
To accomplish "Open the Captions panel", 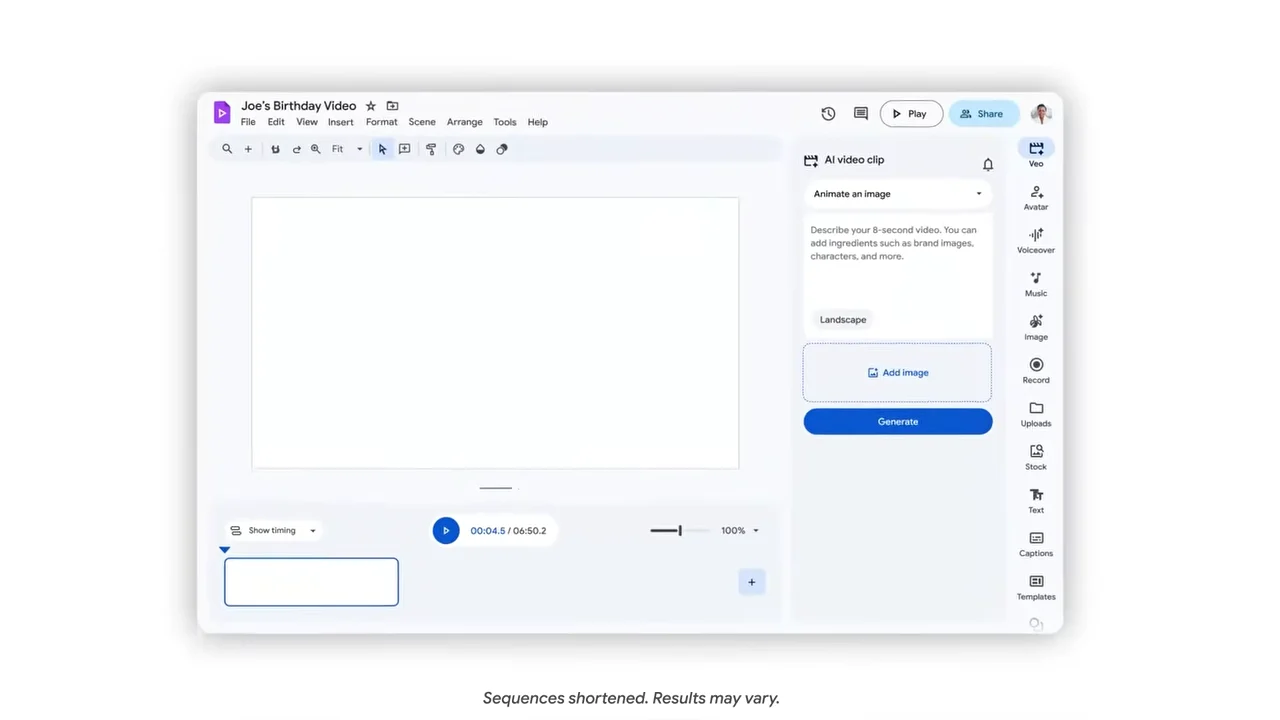I will [1036, 543].
